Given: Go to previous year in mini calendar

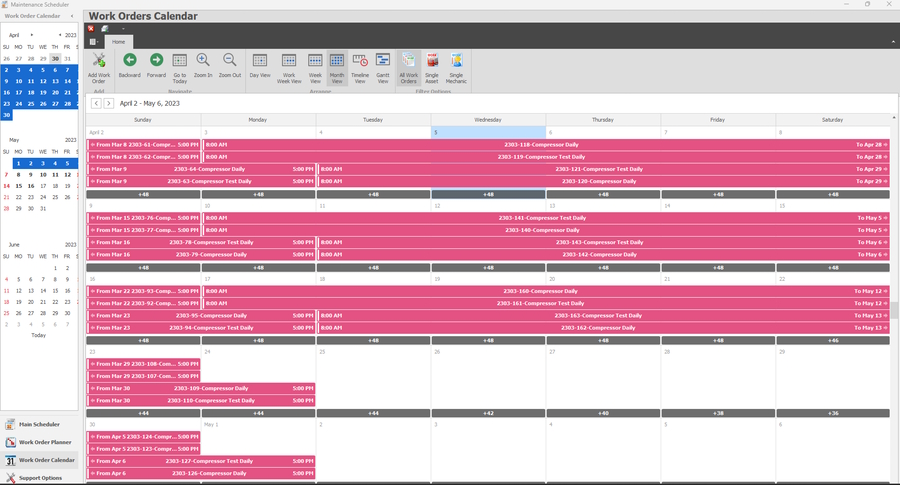Looking at the screenshot, I should (60, 35).
